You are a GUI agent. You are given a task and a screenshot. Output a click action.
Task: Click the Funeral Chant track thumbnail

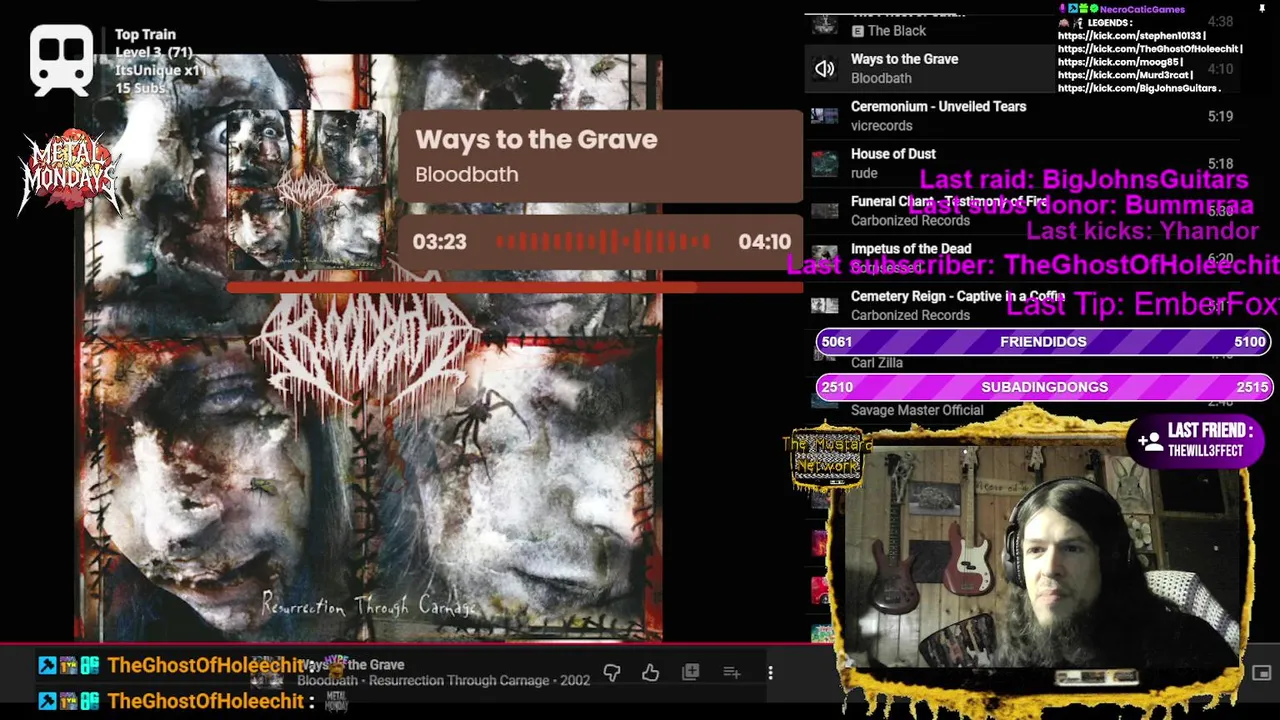tap(824, 211)
